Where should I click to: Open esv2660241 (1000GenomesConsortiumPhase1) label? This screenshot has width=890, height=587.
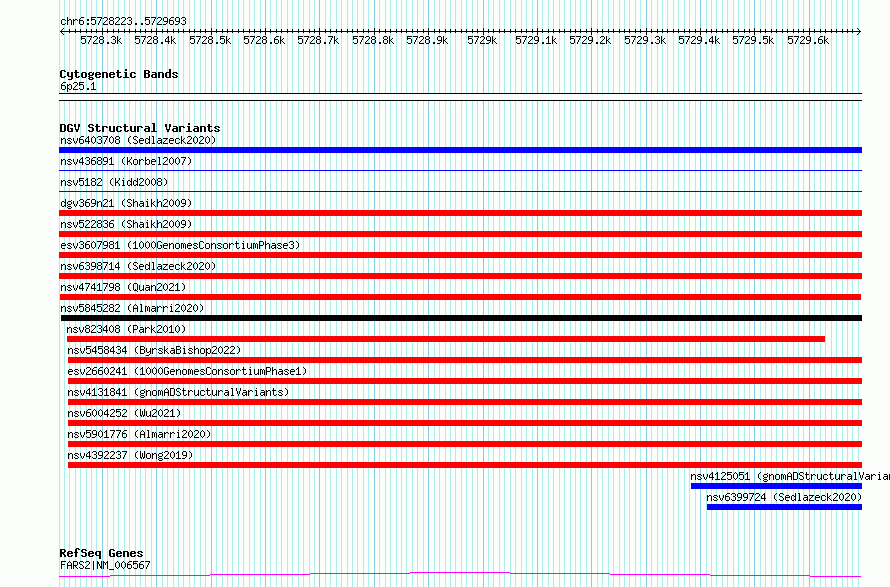coord(187,371)
